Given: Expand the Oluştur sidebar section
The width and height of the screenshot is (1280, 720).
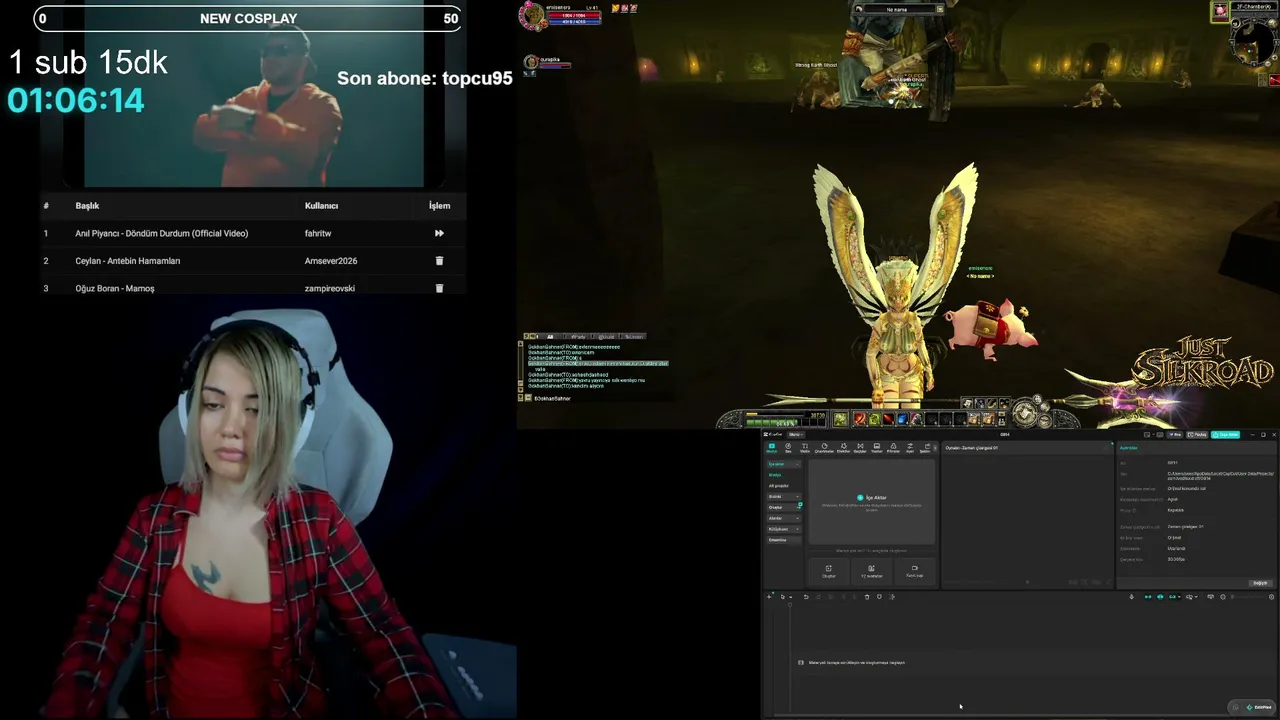Looking at the screenshot, I should (783, 508).
